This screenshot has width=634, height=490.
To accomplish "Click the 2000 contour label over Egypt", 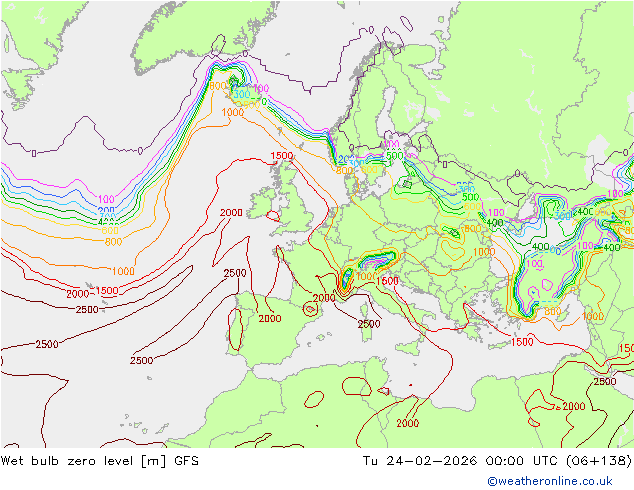I will click(574, 406).
